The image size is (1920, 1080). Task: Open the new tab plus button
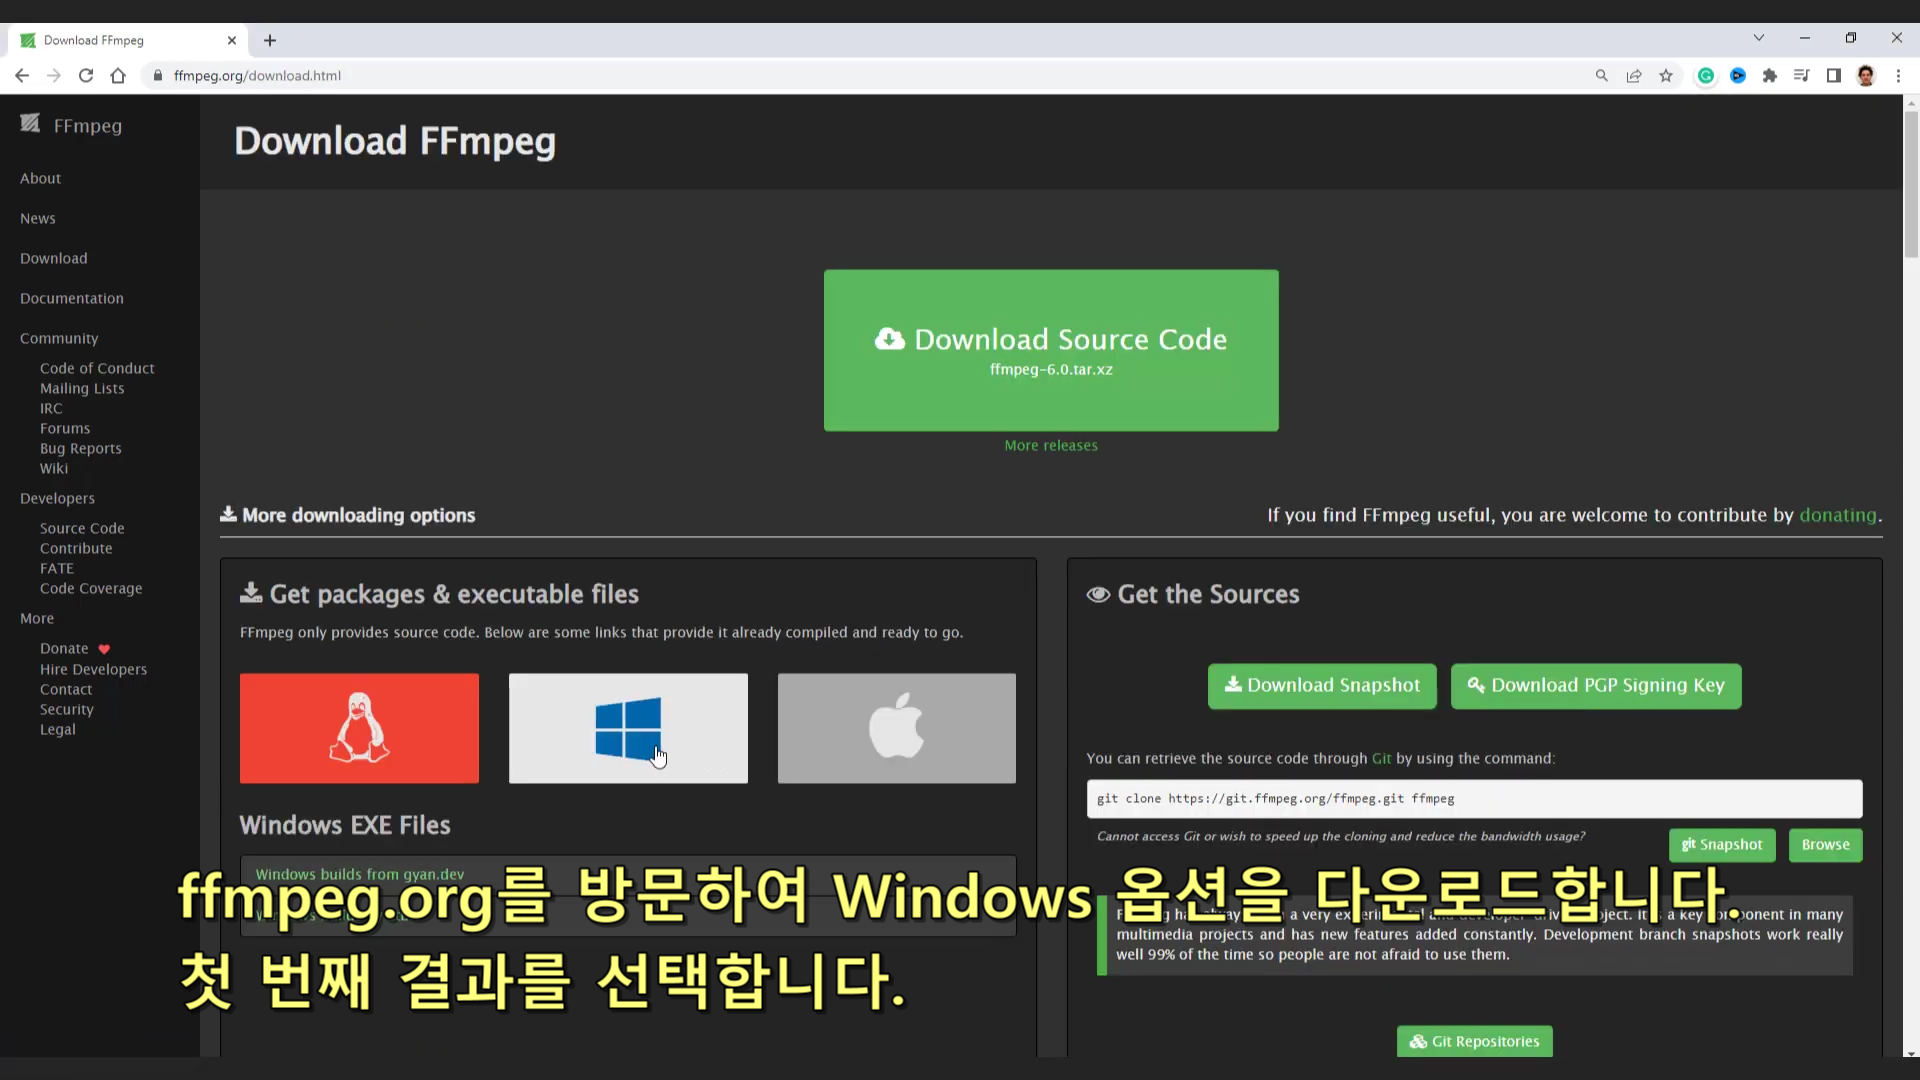270,40
